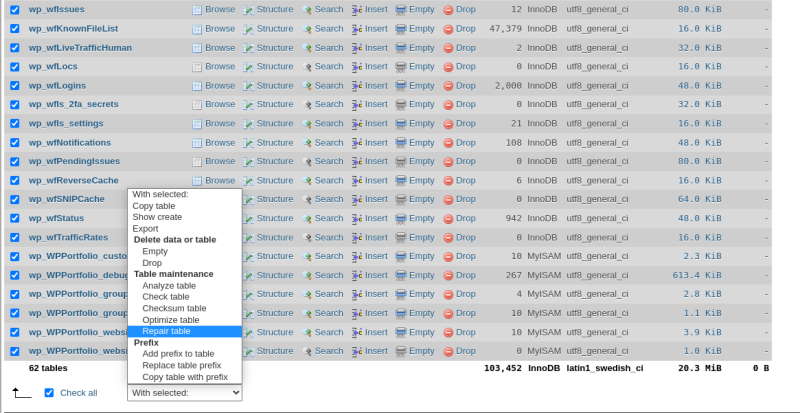The width and height of the screenshot is (800, 413).
Task: Click Drop icon for wp_wfIssues
Action: pos(448,10)
